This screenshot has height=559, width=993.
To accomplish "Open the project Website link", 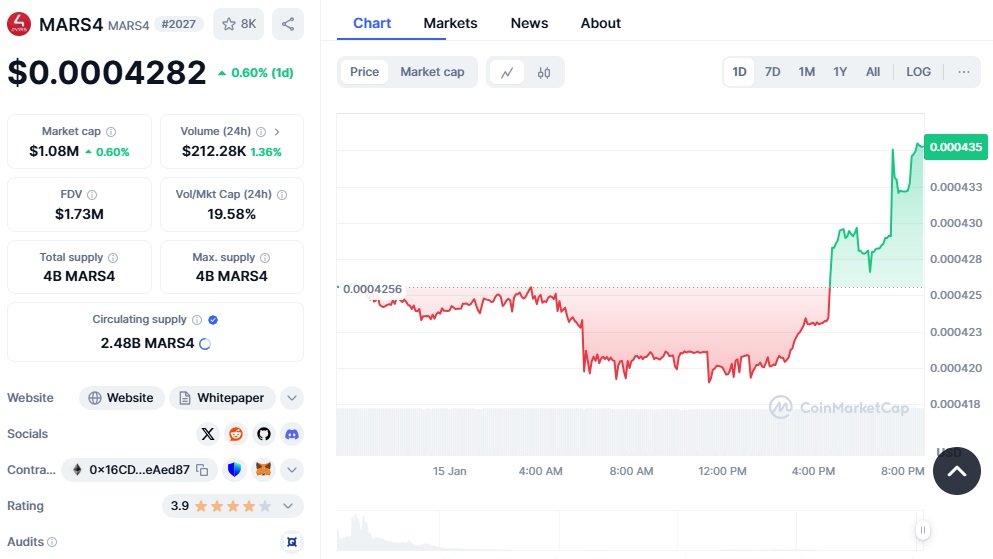I will [x=122, y=398].
